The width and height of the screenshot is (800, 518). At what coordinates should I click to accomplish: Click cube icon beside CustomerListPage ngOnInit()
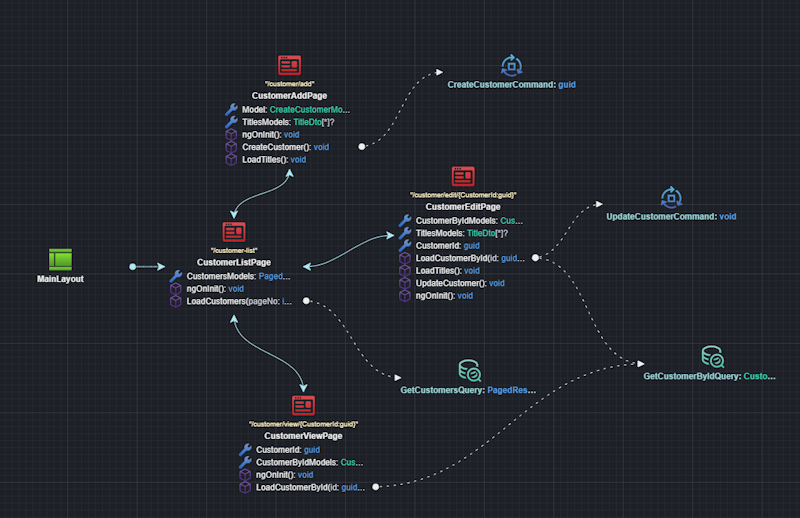pyautogui.click(x=176, y=288)
